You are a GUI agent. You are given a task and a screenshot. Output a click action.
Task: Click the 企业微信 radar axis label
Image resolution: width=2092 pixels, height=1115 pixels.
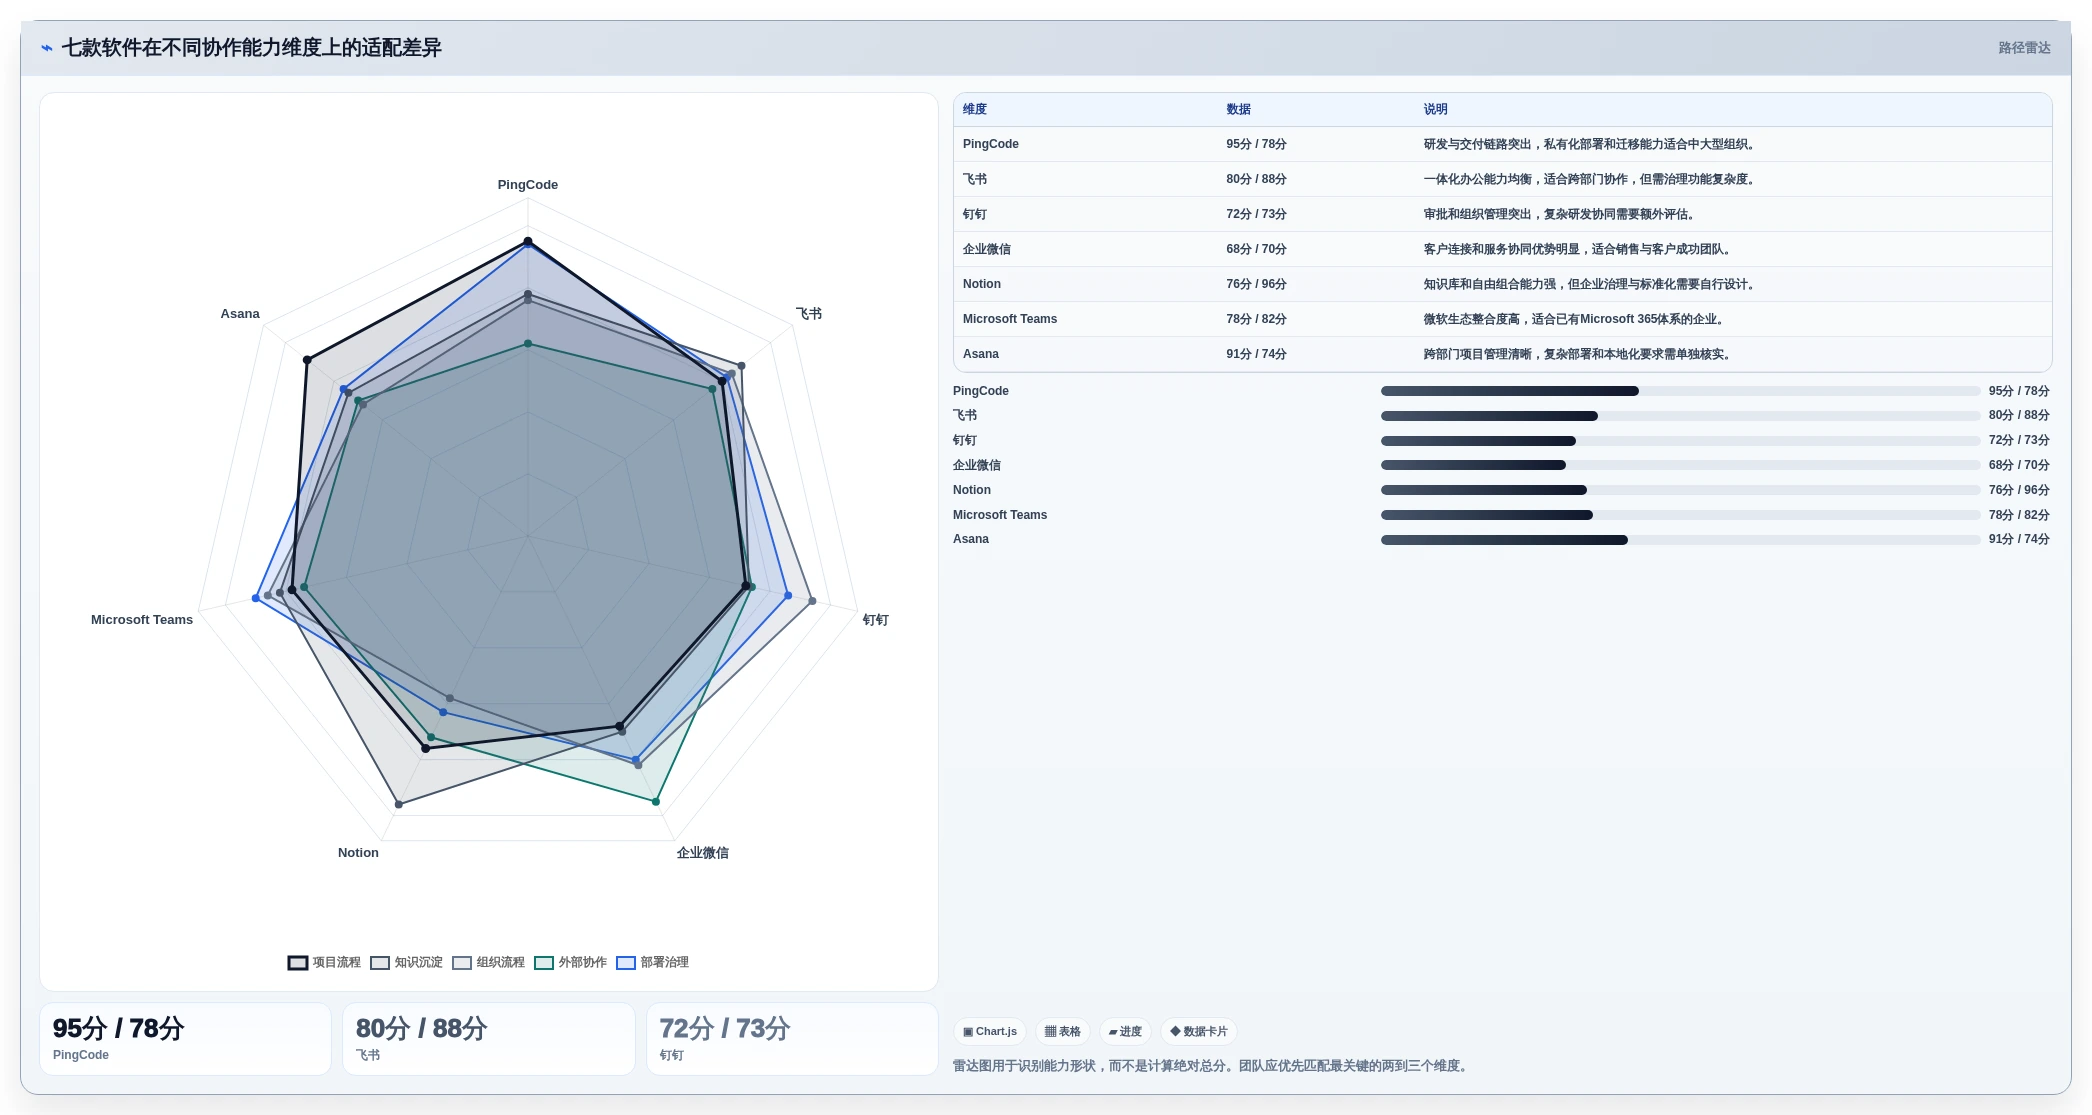point(703,853)
